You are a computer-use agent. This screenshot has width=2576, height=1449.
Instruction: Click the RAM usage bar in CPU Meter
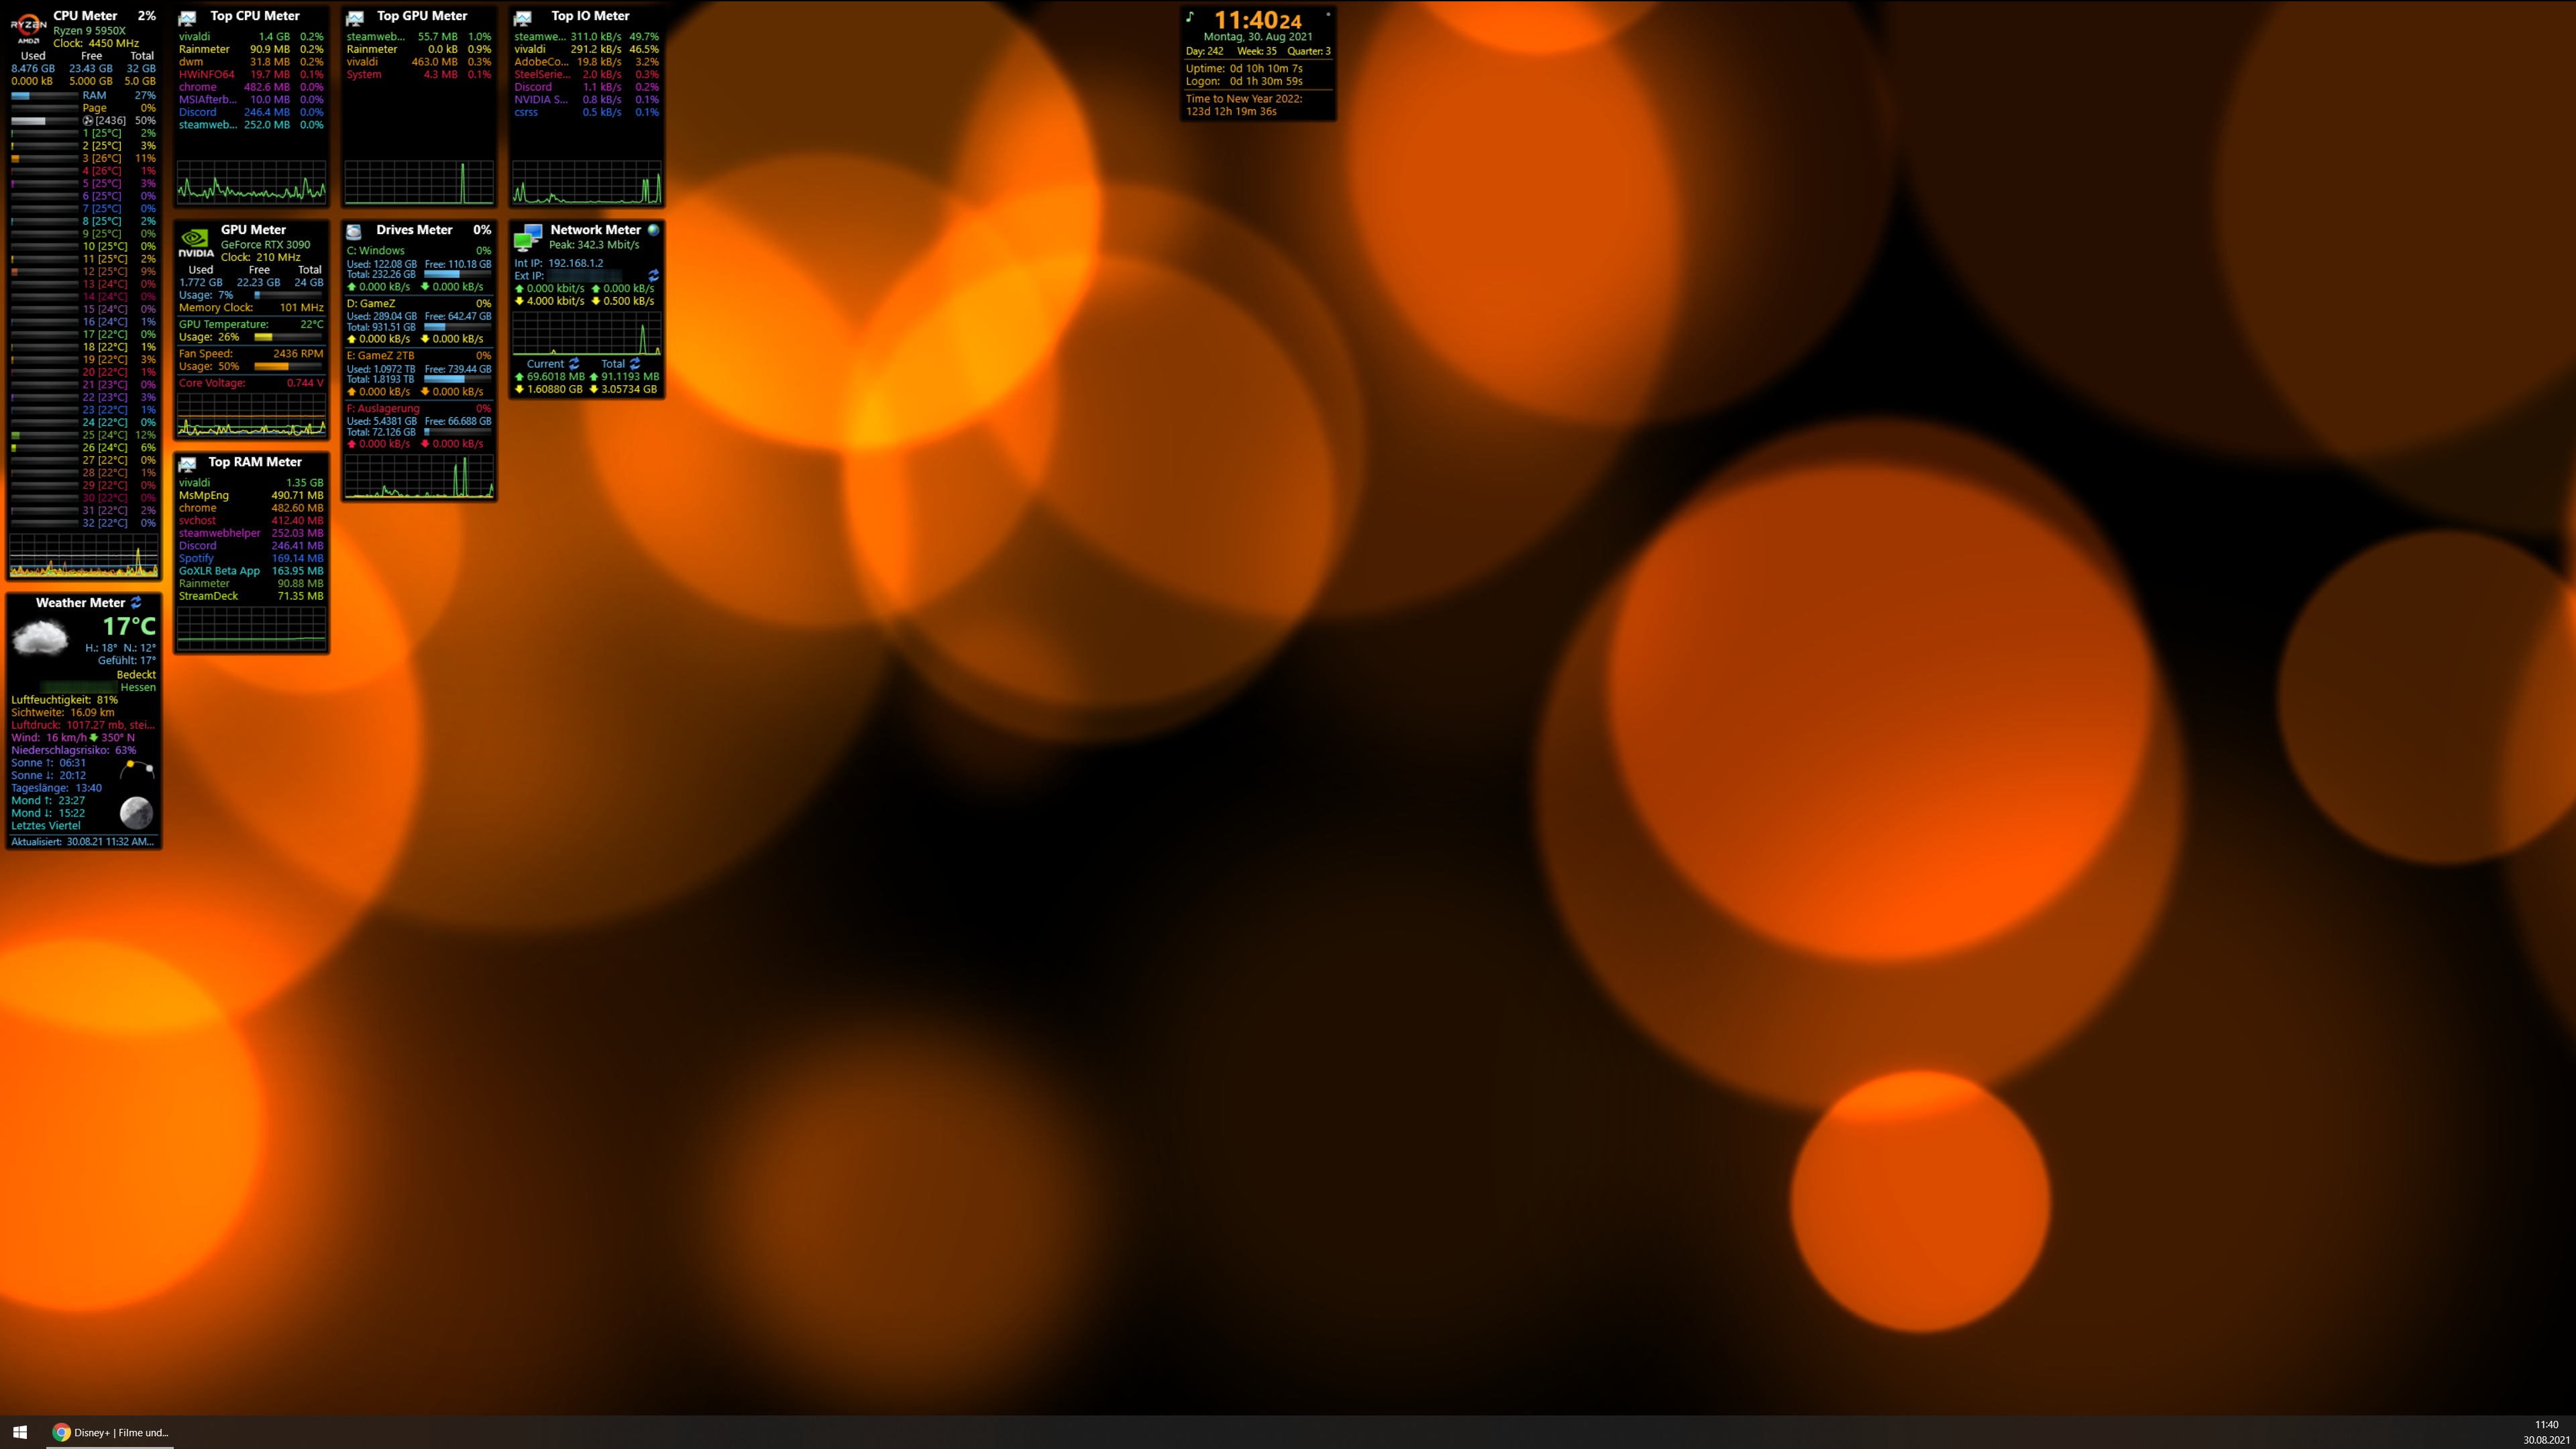click(x=44, y=96)
